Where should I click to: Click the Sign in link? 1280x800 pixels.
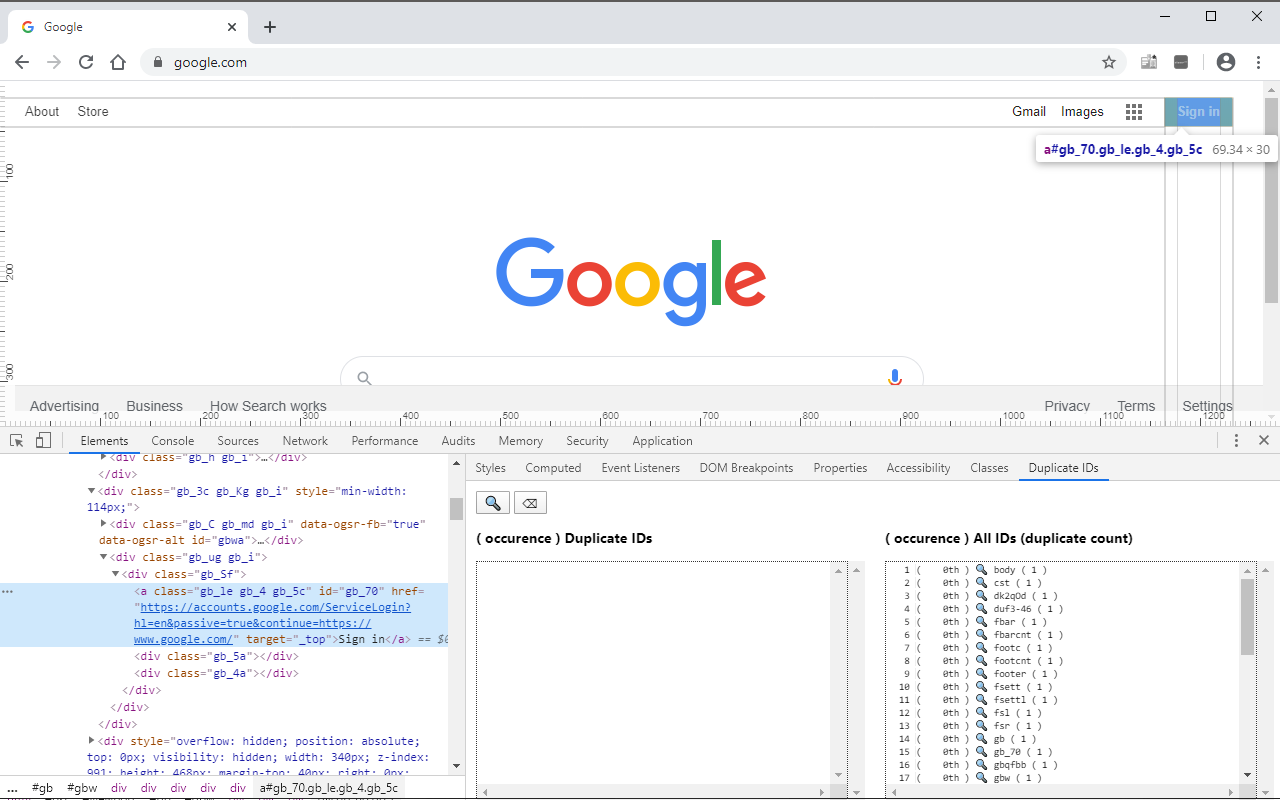pos(1197,111)
